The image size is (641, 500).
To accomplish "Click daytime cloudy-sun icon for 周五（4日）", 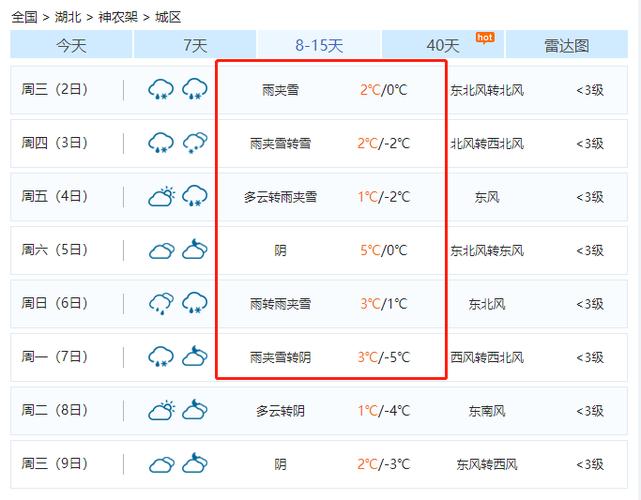I will click(x=161, y=196).
